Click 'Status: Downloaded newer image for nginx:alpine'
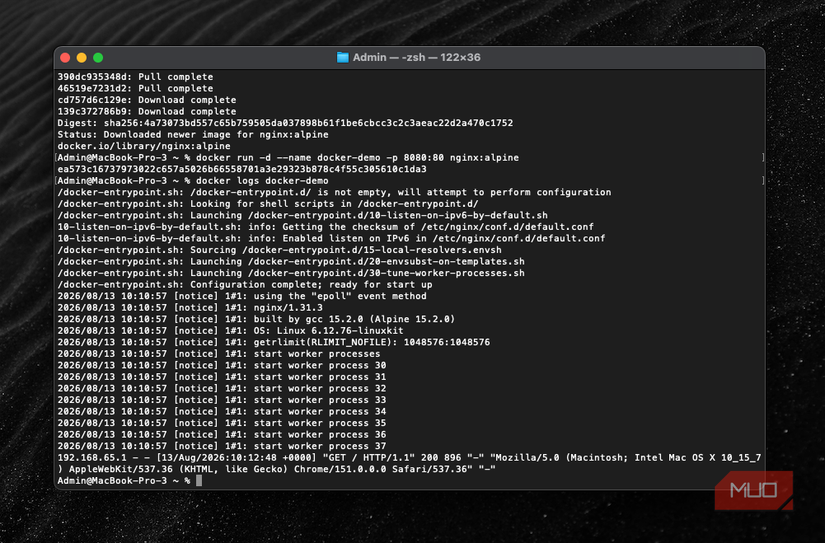 (193, 135)
